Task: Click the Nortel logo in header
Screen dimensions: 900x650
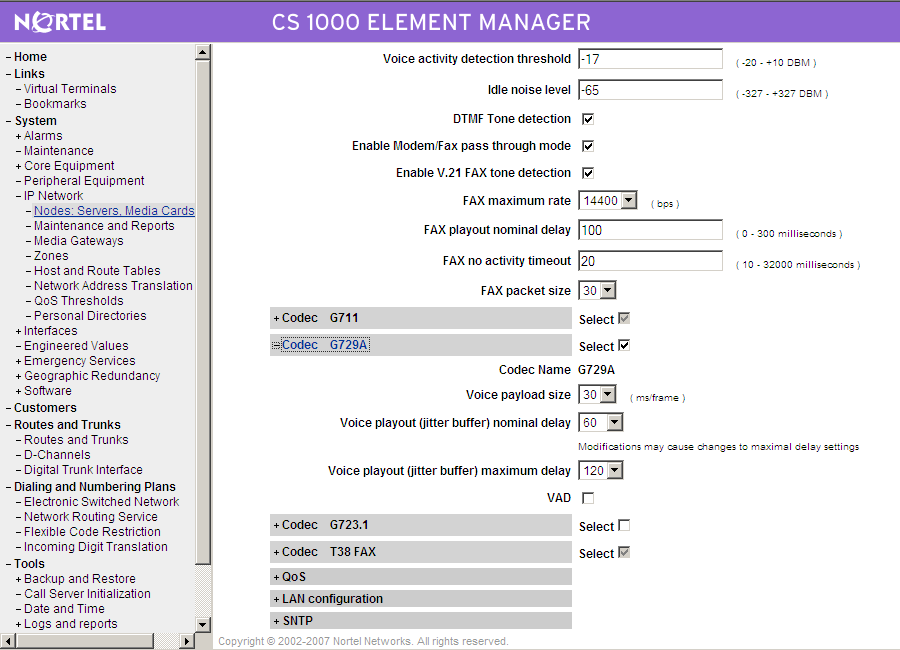Action: 60,22
